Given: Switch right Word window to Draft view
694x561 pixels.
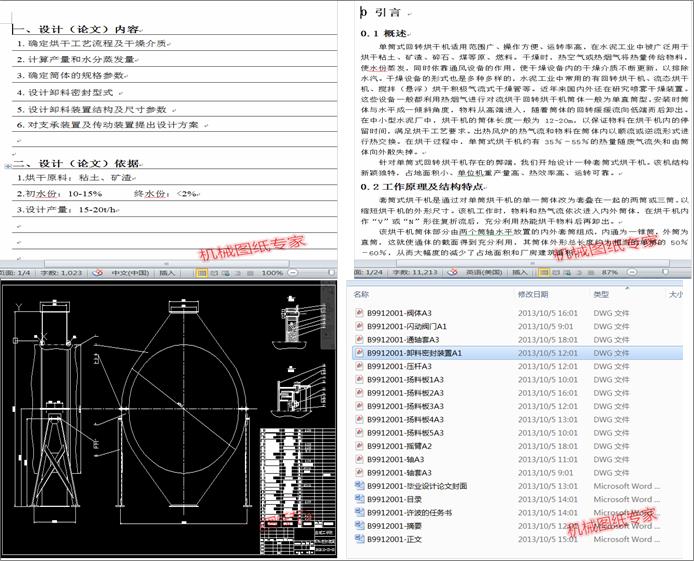Looking at the screenshot, I should [590, 272].
